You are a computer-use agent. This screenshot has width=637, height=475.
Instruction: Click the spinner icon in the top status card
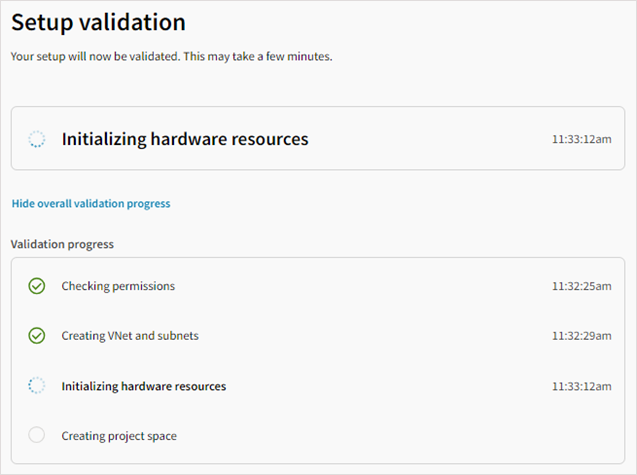point(37,139)
